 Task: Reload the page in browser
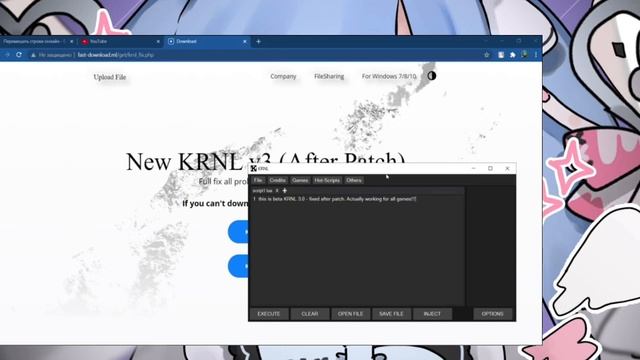[19, 55]
